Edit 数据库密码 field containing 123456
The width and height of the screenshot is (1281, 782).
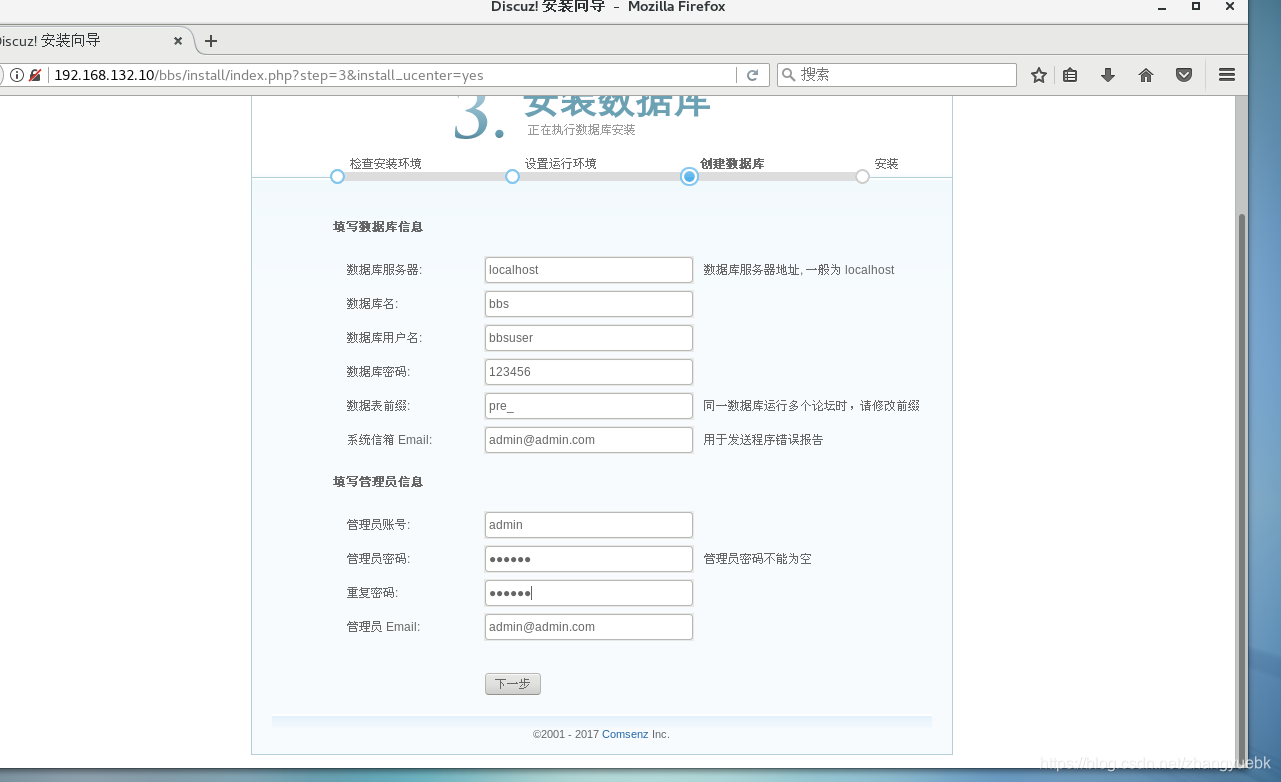click(589, 372)
